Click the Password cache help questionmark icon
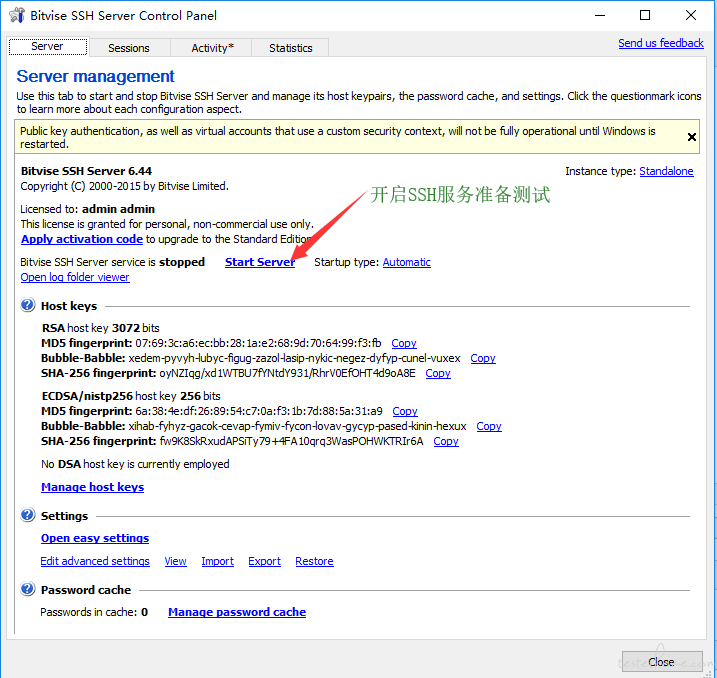 (27, 589)
